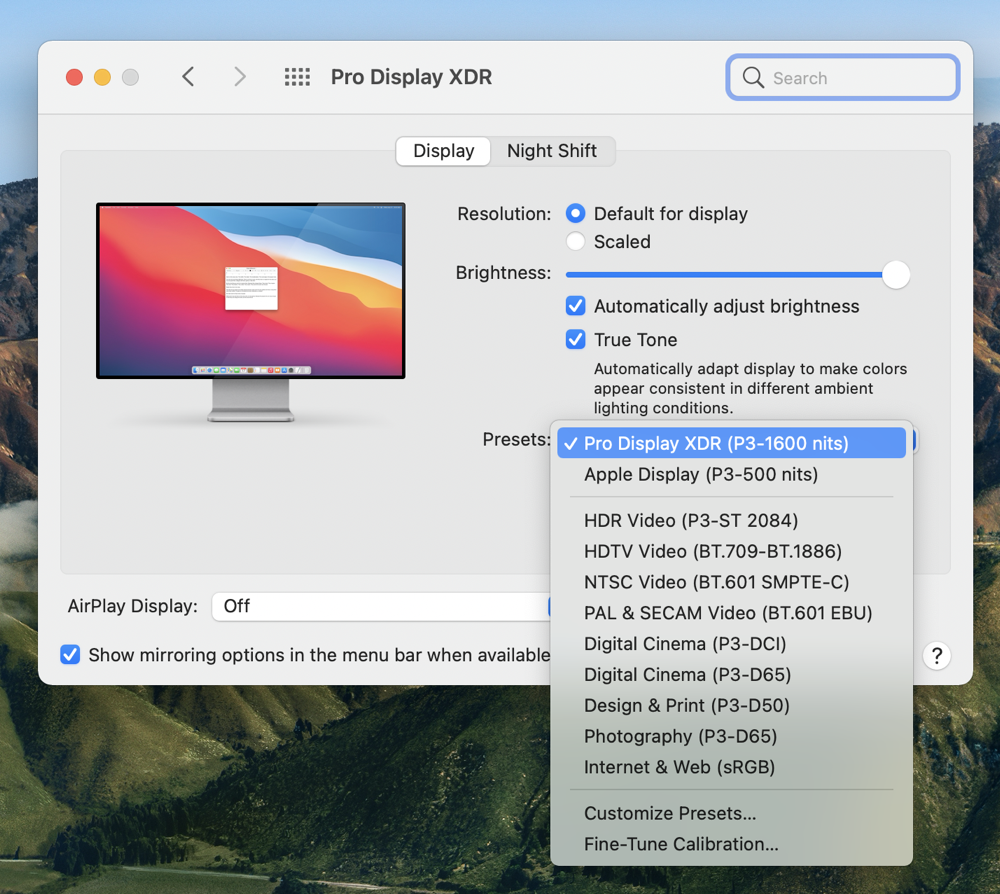Select the Default for display resolution

[576, 214]
